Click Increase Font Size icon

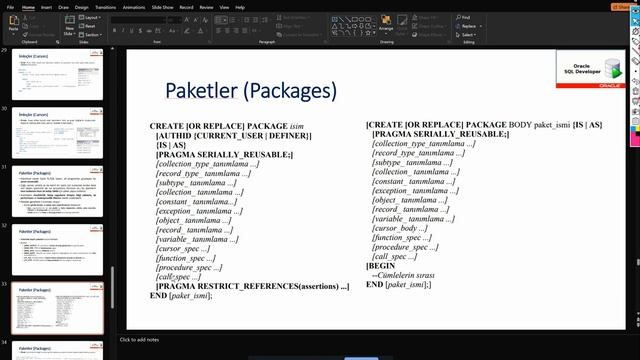(186, 20)
